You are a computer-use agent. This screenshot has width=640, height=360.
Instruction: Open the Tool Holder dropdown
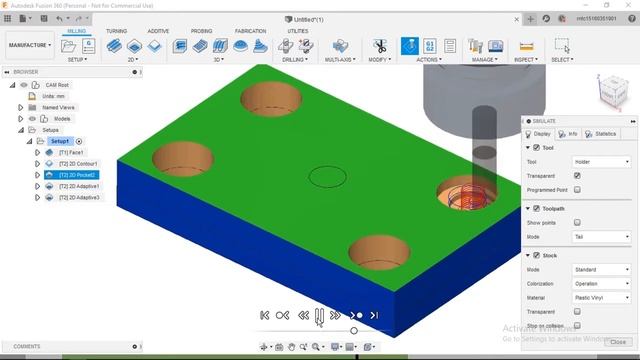pyautogui.click(x=601, y=162)
